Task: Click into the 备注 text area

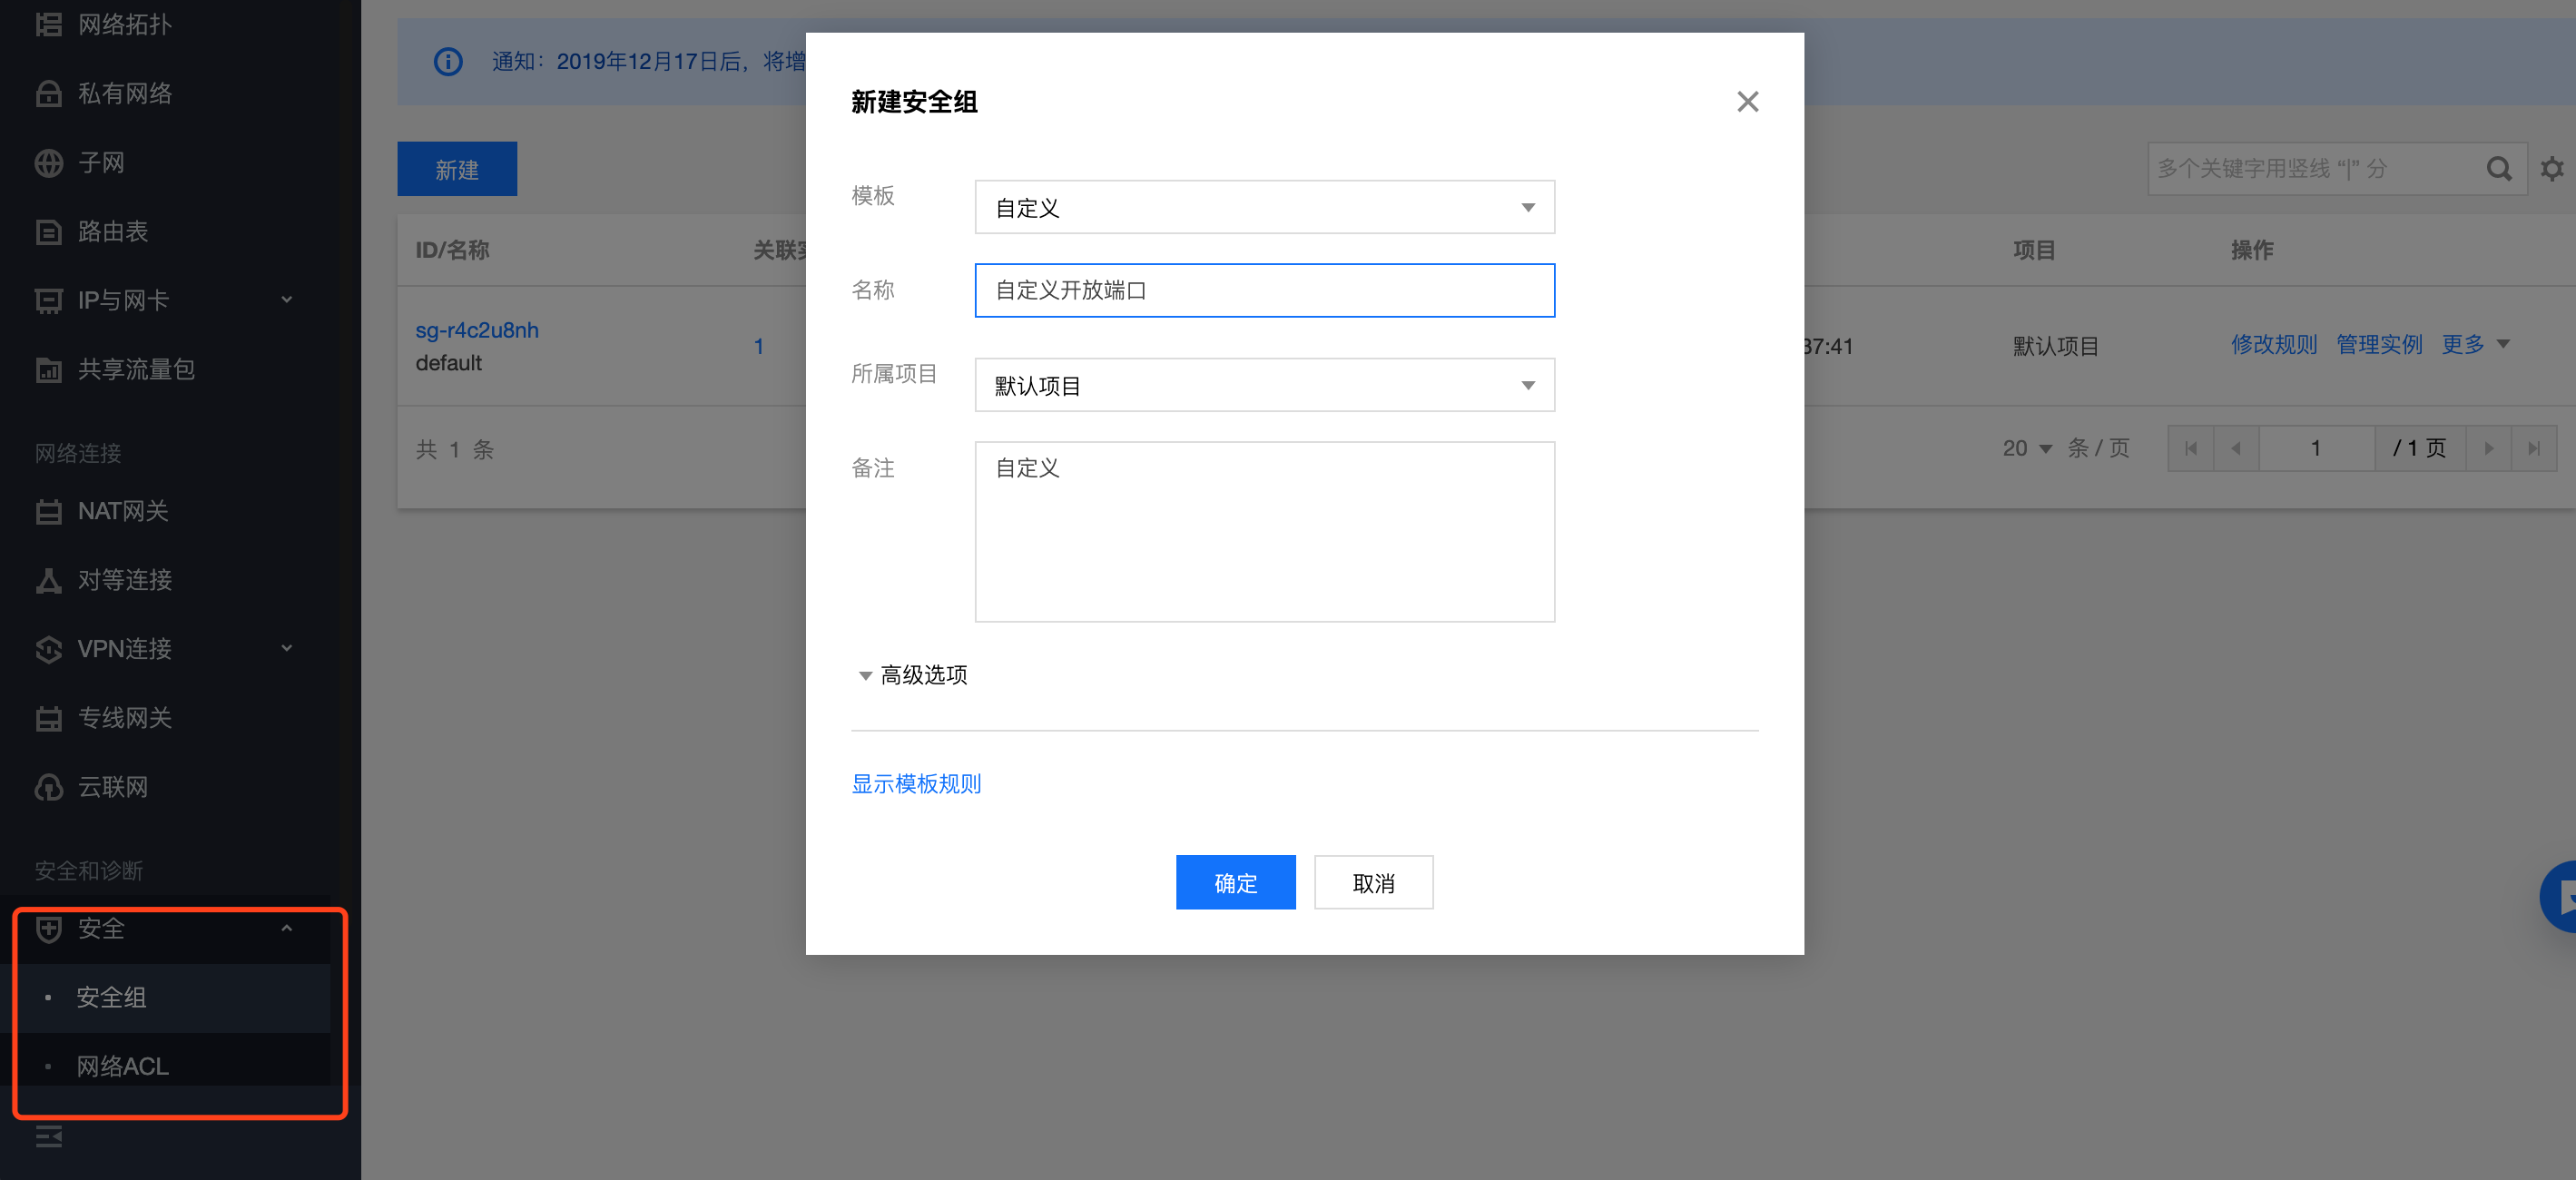Action: (x=1264, y=532)
